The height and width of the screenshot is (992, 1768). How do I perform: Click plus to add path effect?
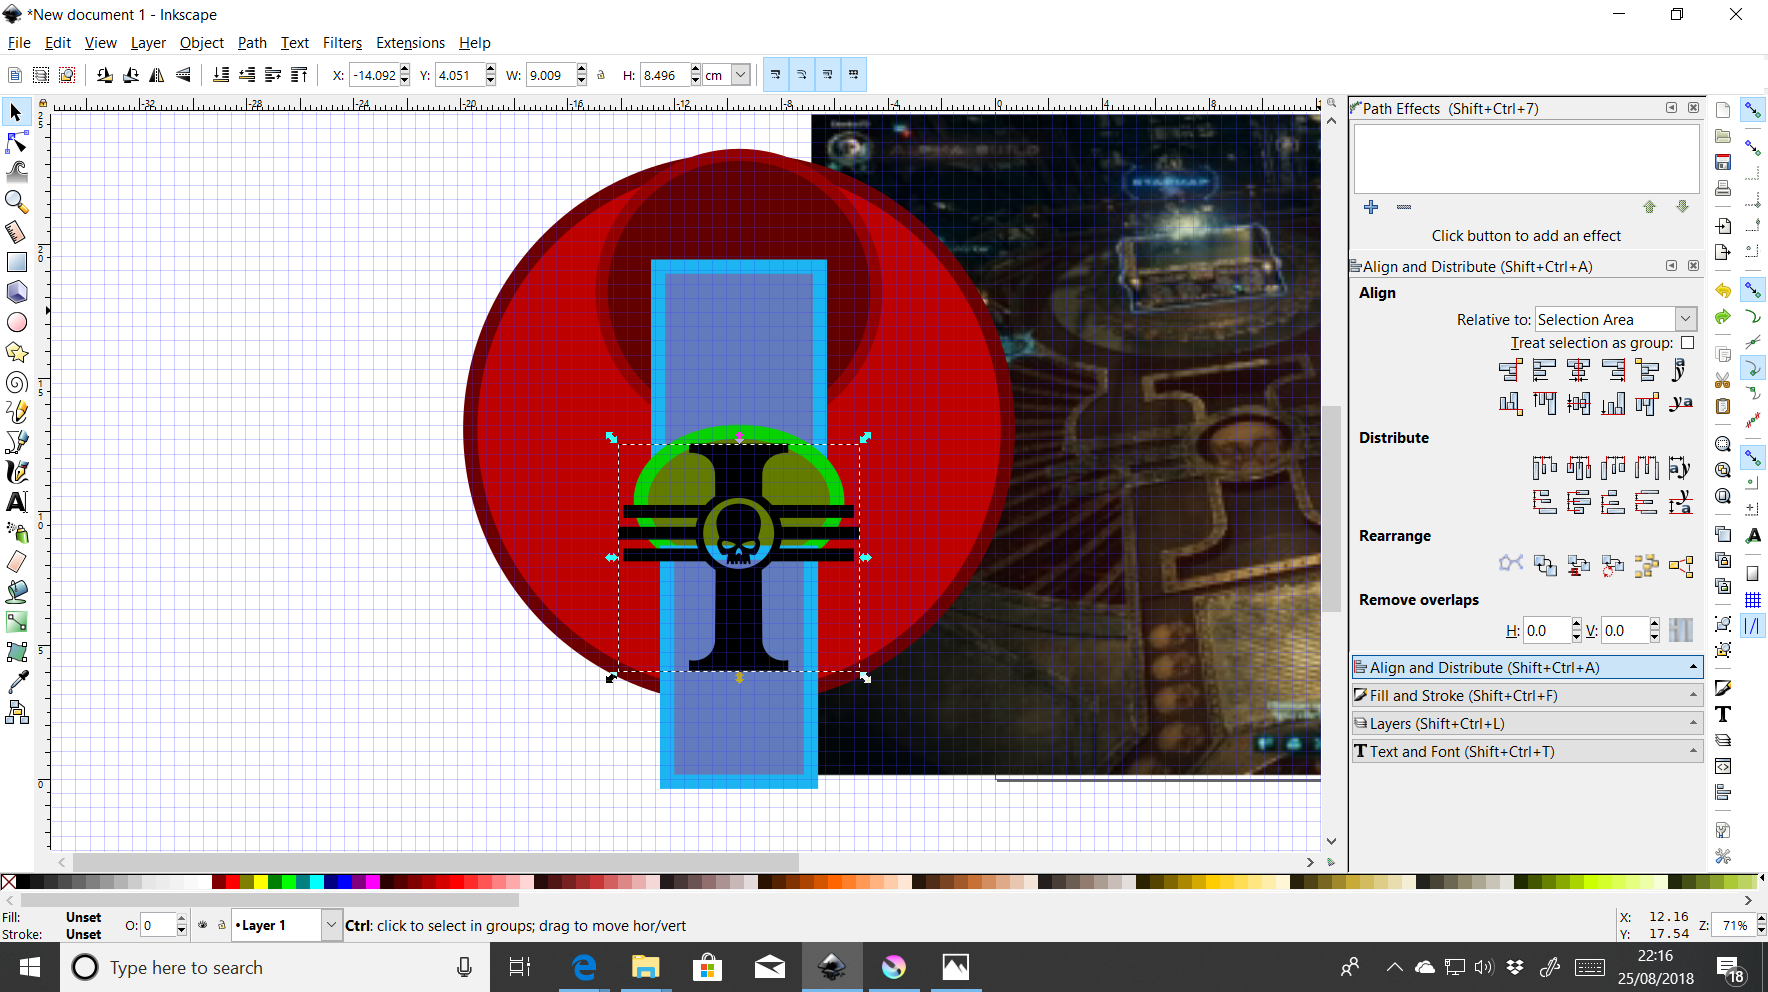[1371, 207]
